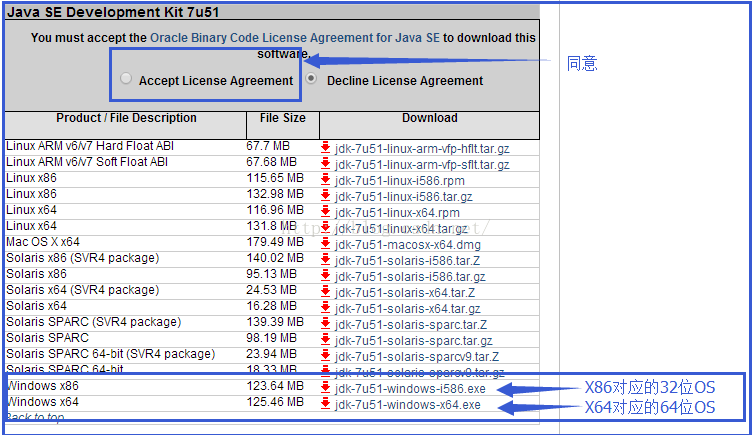This screenshot has height=435, width=752.
Task: Click the Back to top link
Action: point(35,417)
